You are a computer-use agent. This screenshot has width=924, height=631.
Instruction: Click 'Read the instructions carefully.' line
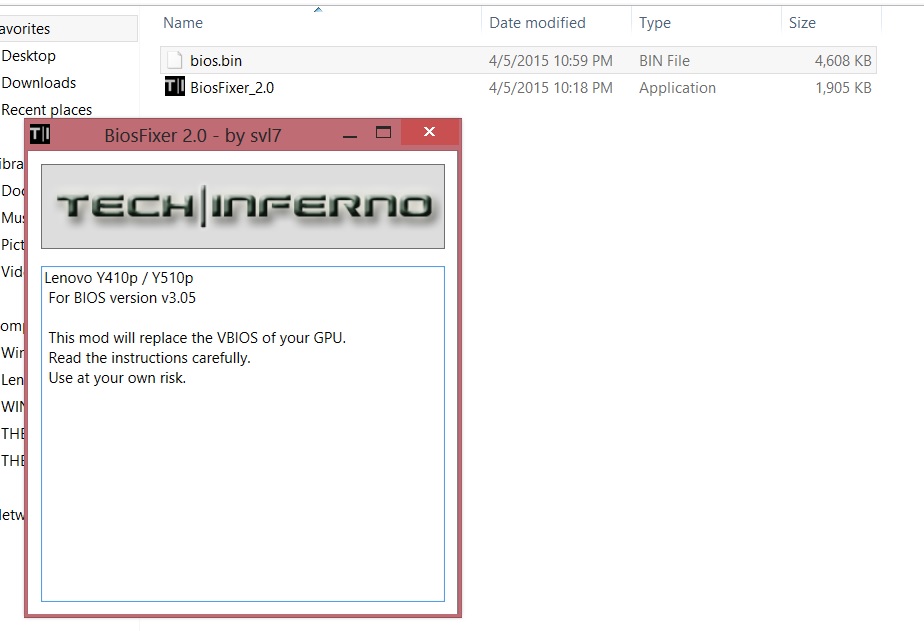tap(149, 358)
